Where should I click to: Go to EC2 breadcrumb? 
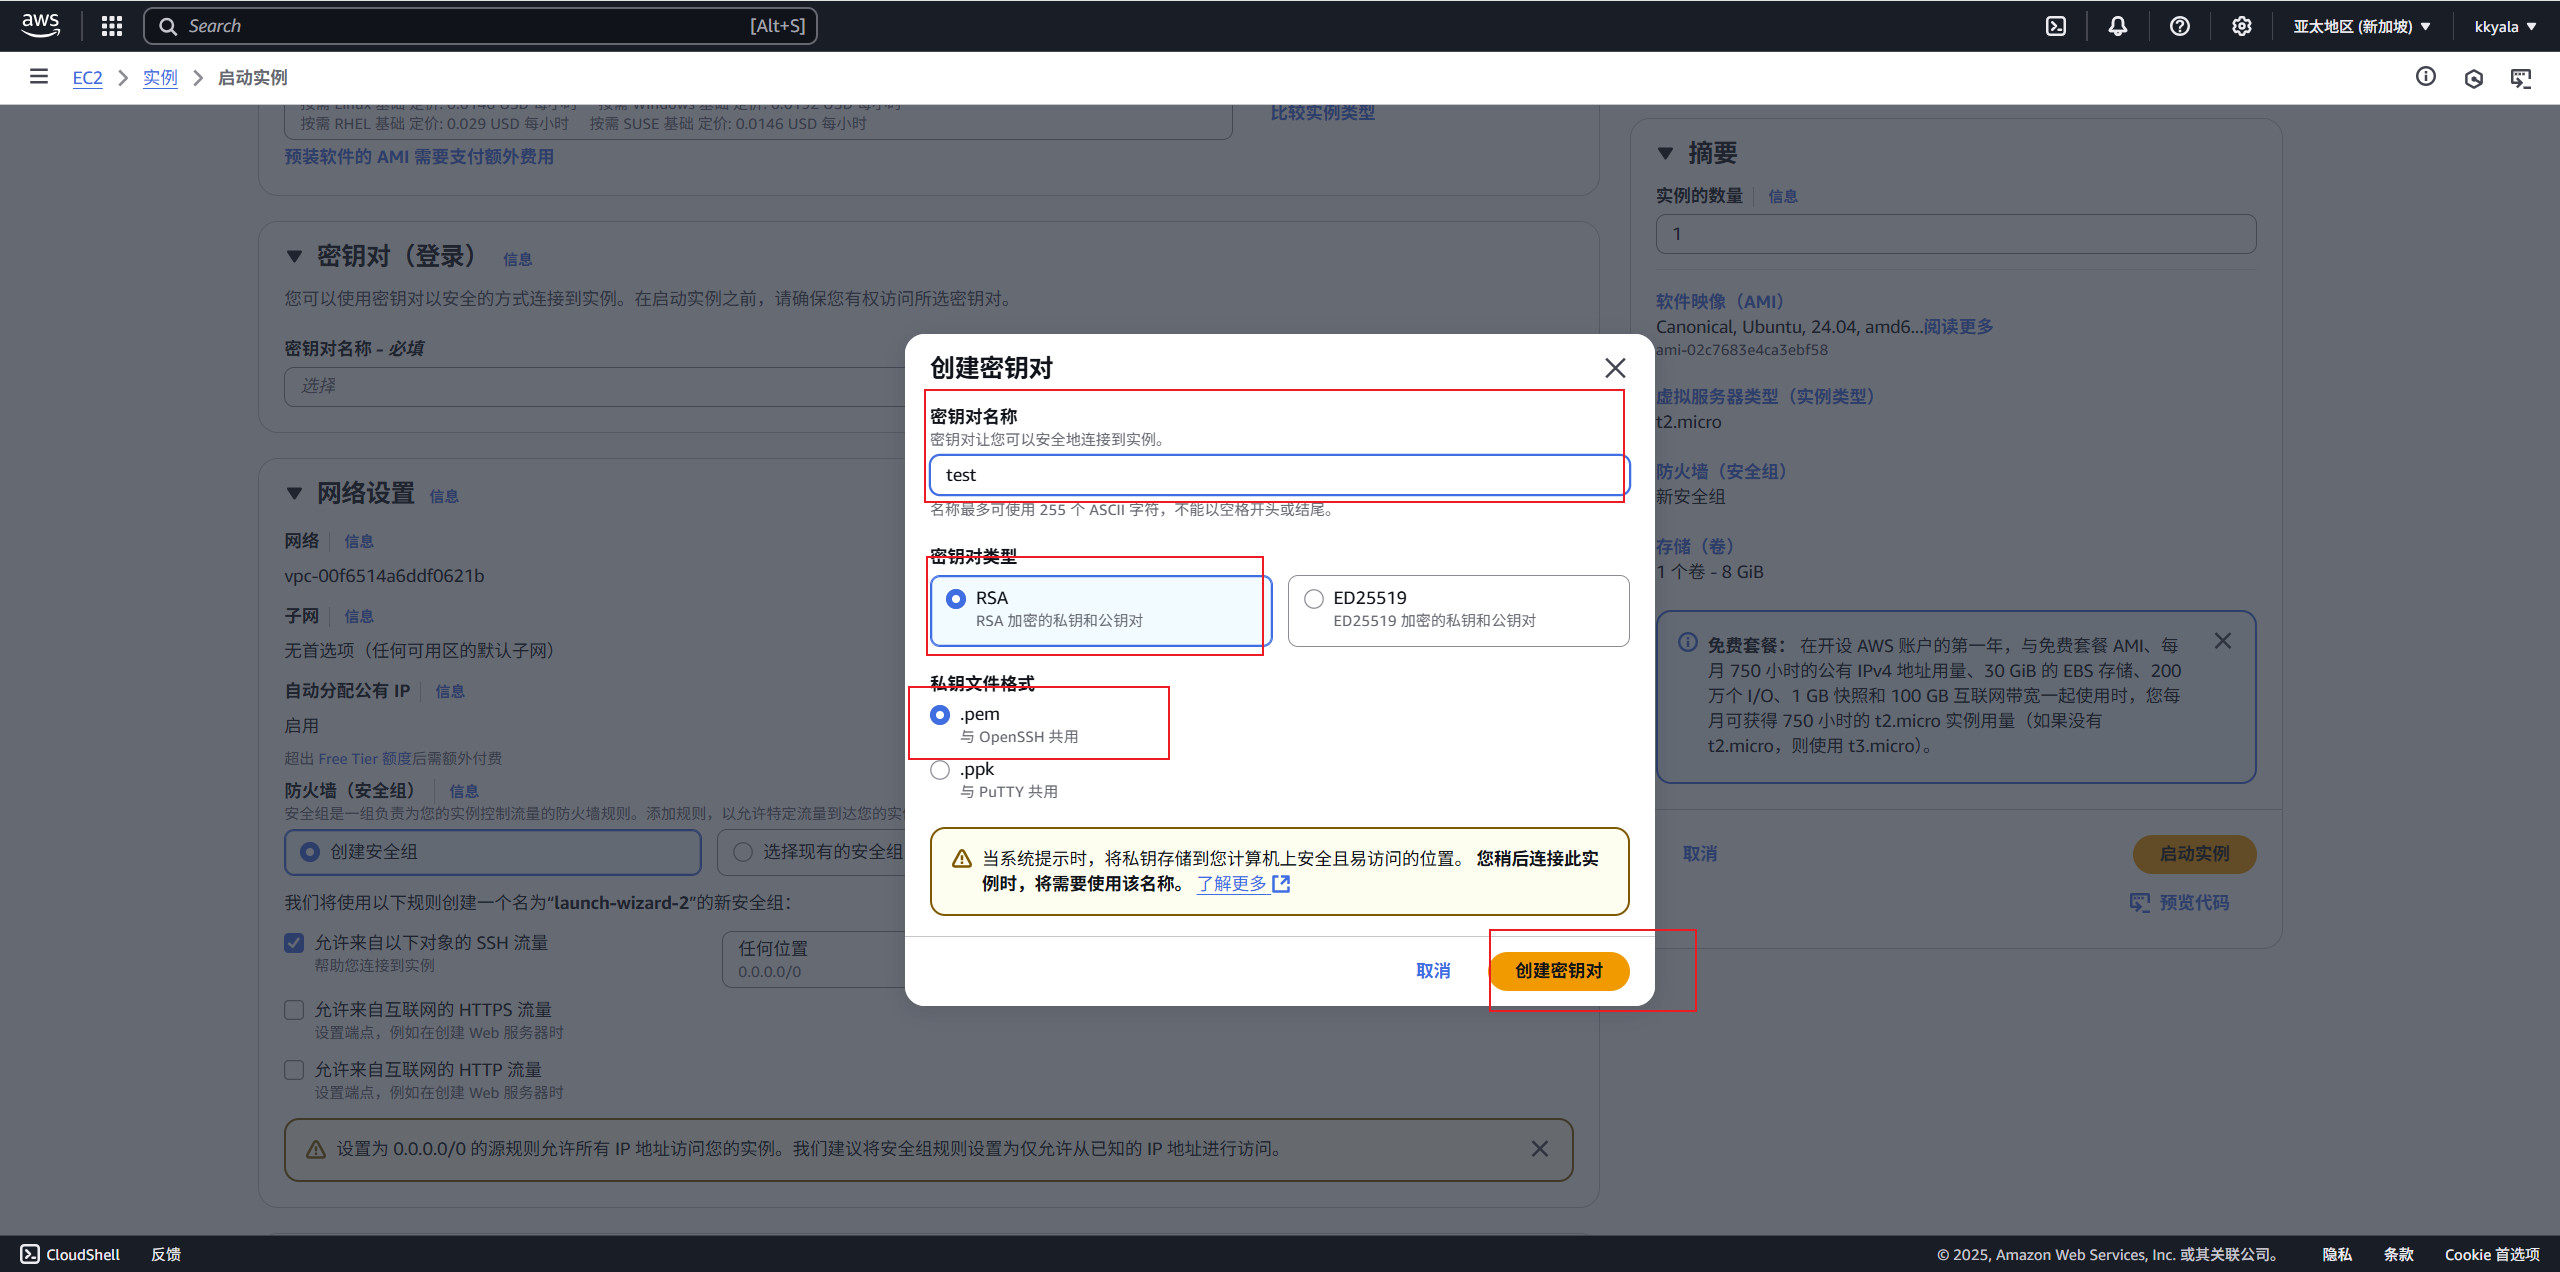coord(87,77)
